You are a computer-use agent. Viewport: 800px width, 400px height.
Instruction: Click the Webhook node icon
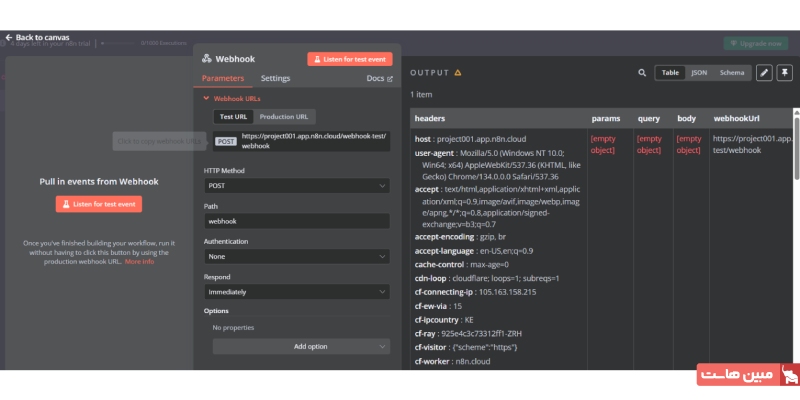tap(207, 59)
